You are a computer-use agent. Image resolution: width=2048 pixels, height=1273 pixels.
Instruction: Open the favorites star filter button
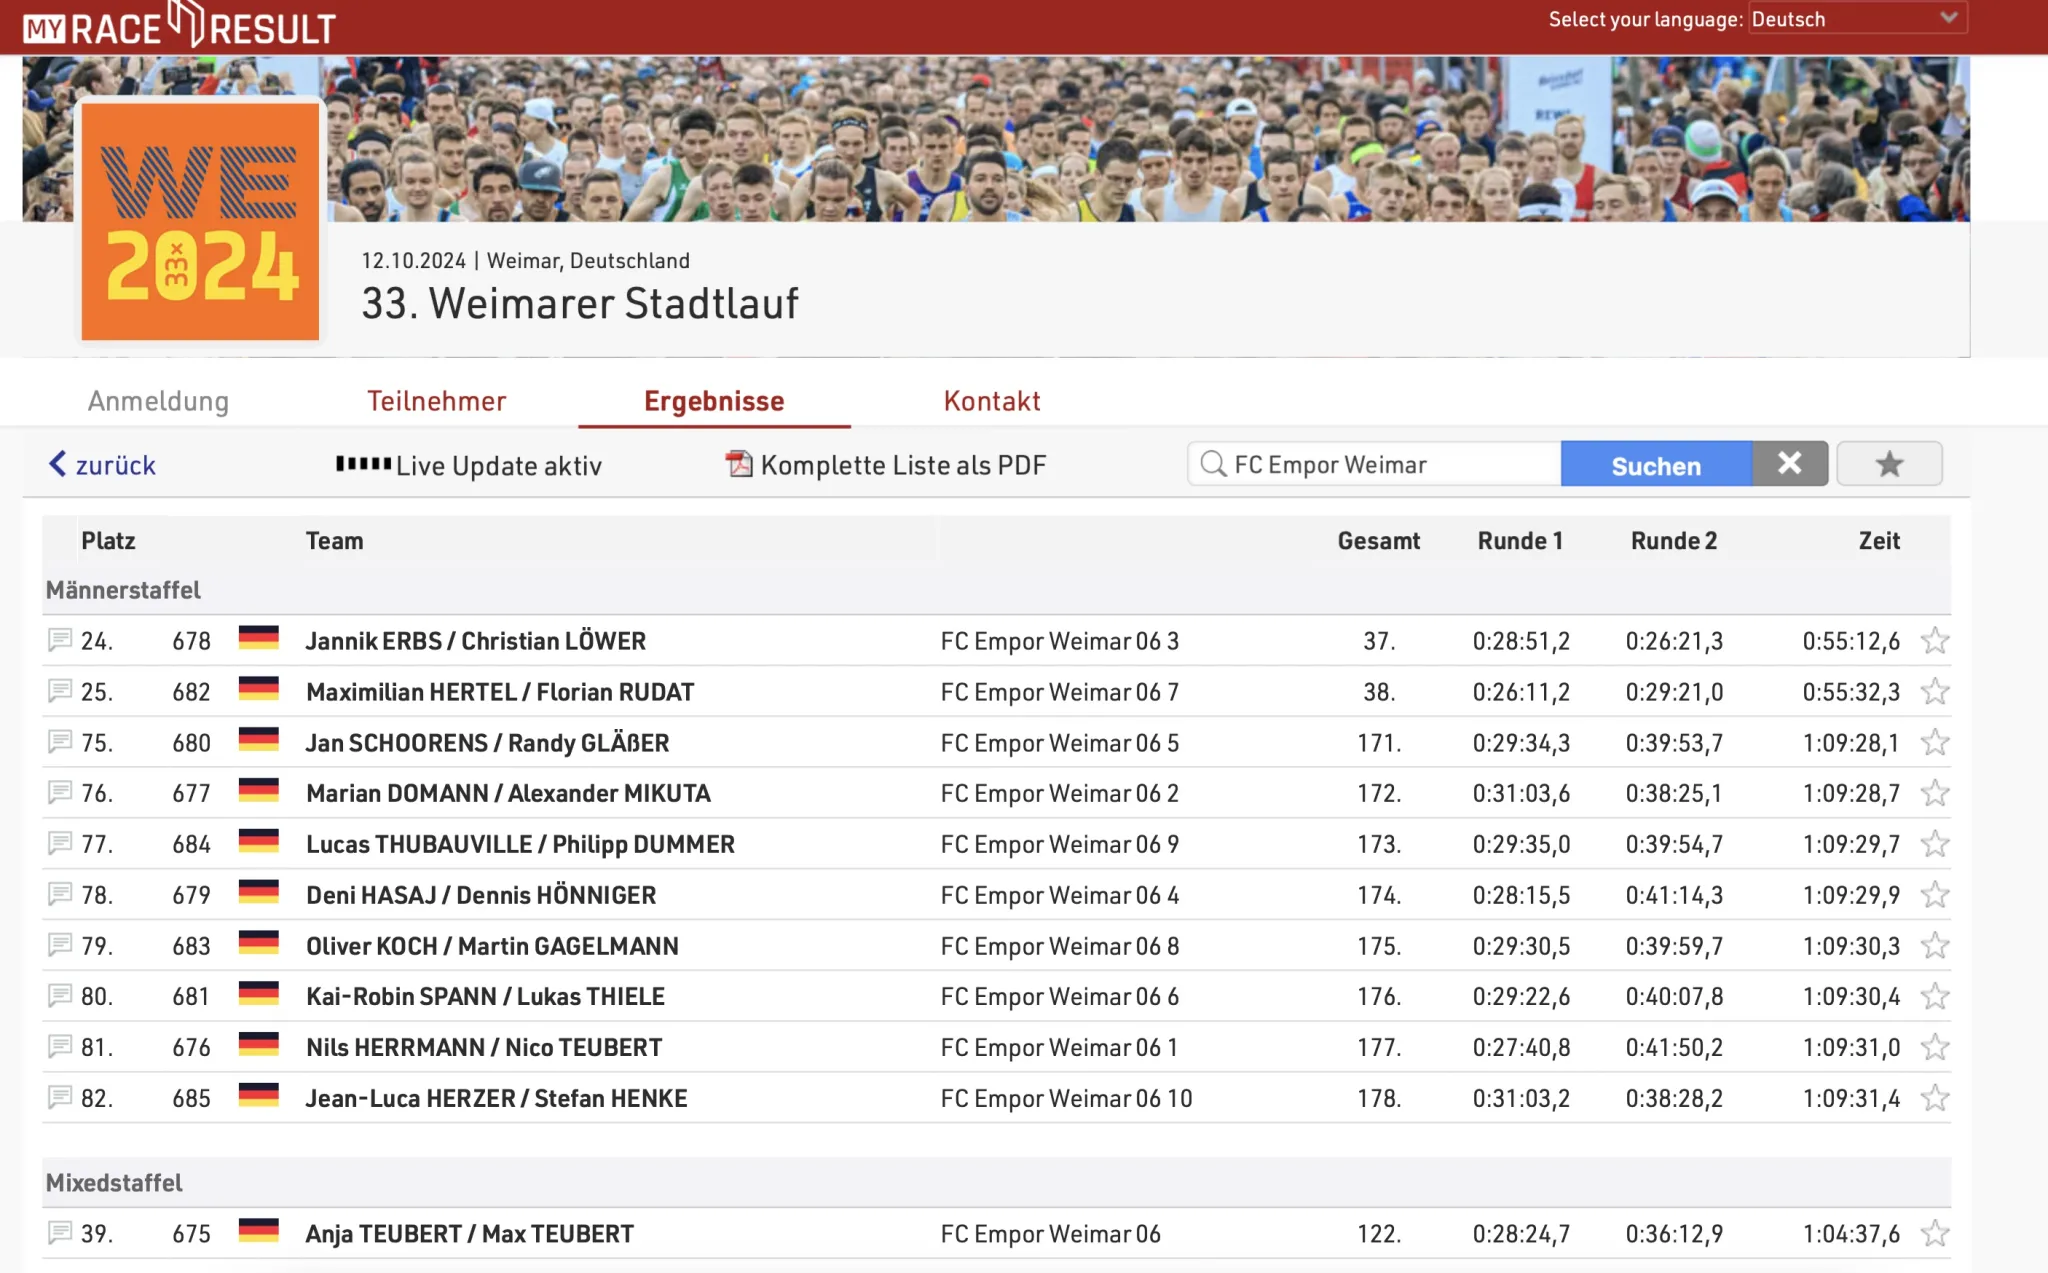[1888, 464]
